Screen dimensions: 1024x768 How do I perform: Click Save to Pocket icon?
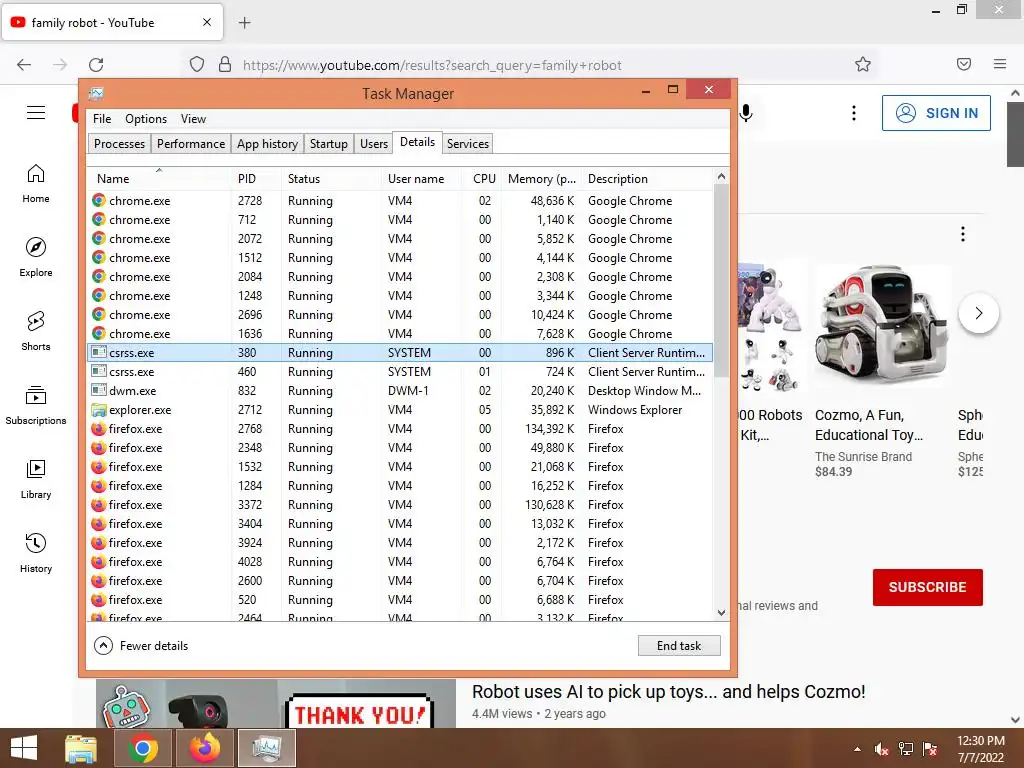click(963, 64)
